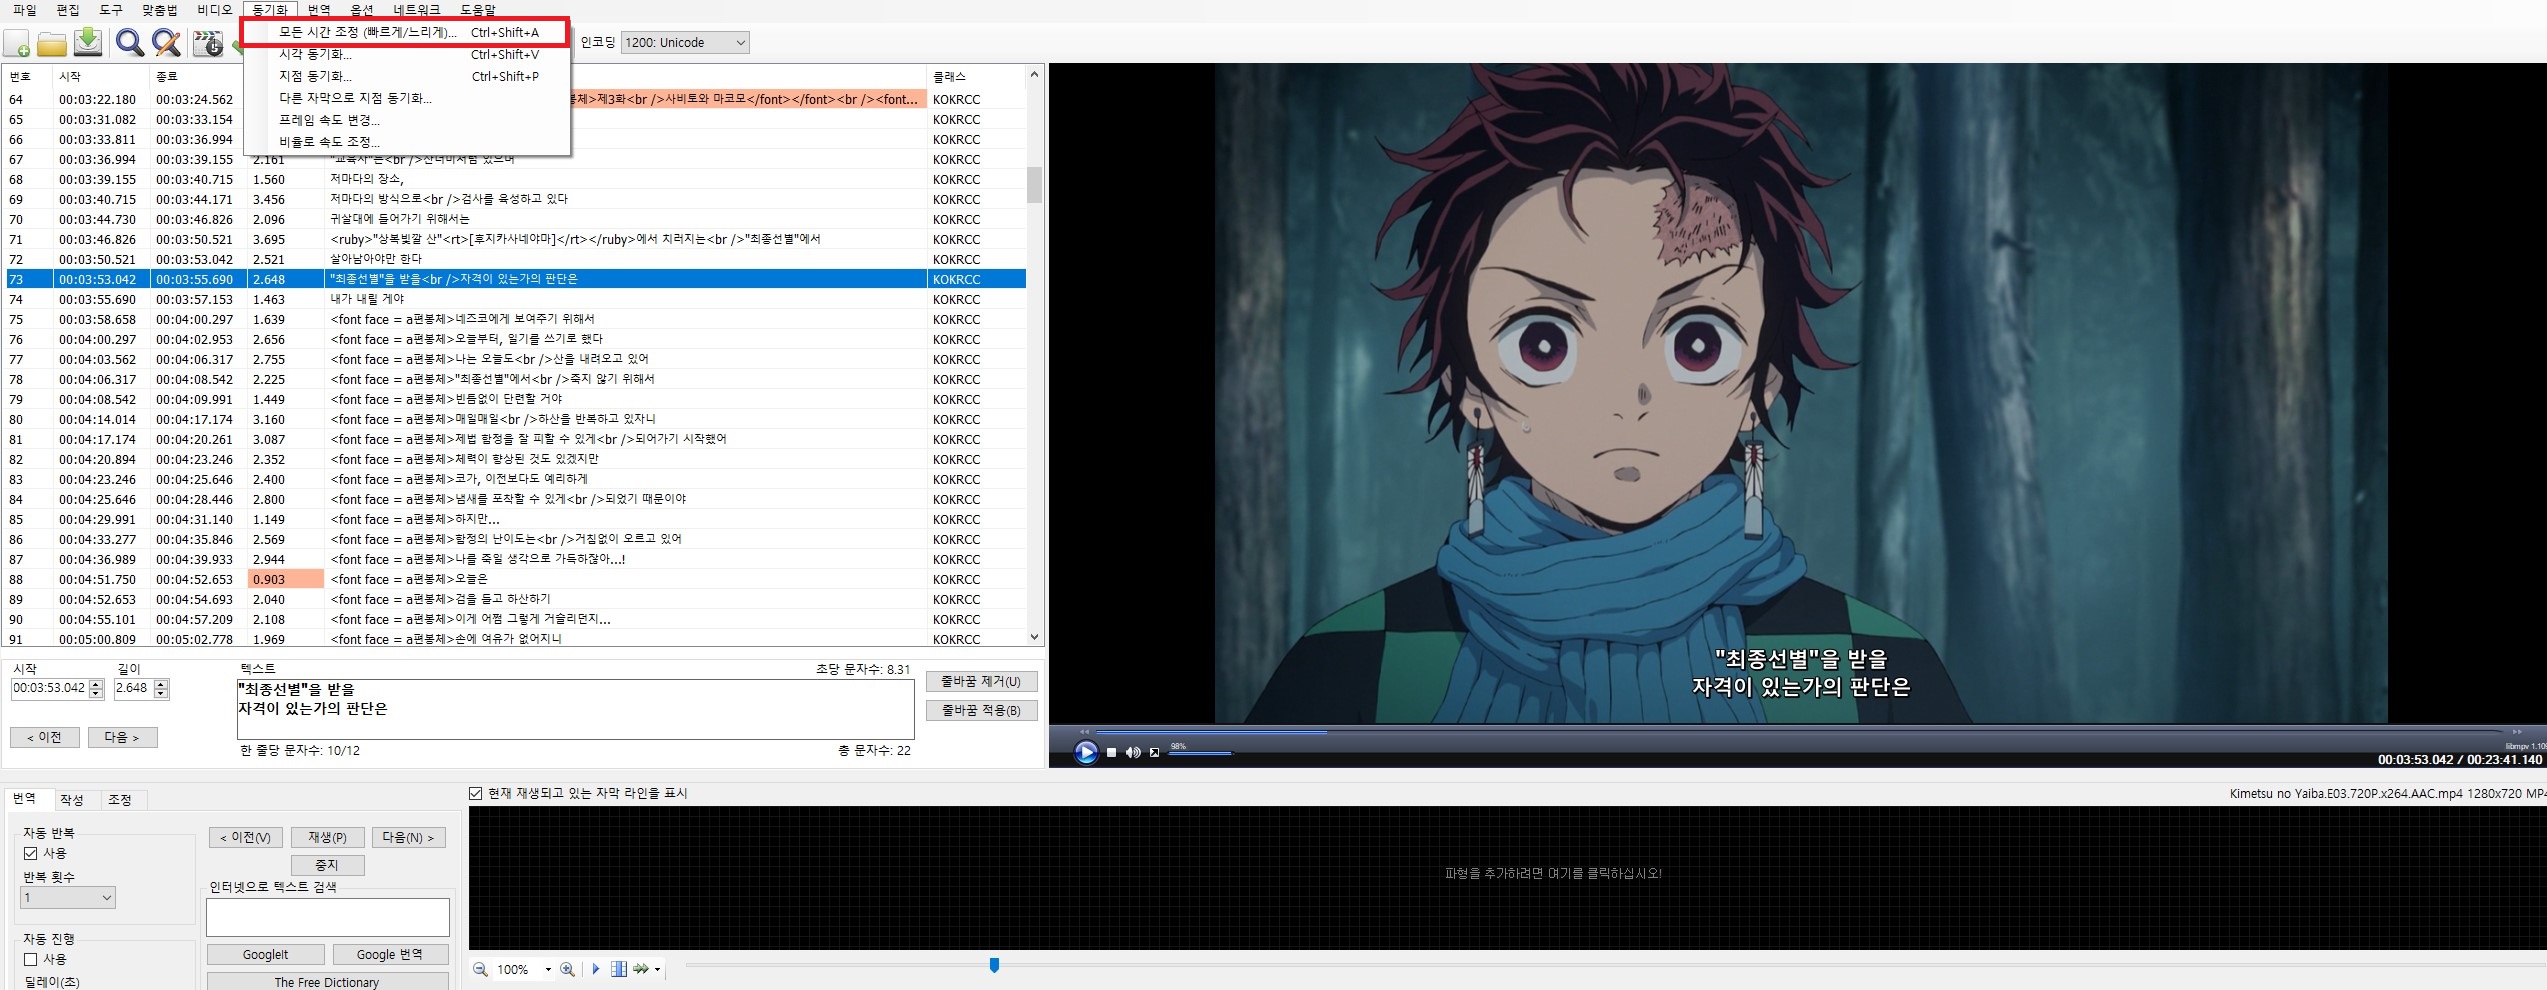Decrease start time with the spinner down arrow
This screenshot has height=990, width=2547.
tap(97, 693)
